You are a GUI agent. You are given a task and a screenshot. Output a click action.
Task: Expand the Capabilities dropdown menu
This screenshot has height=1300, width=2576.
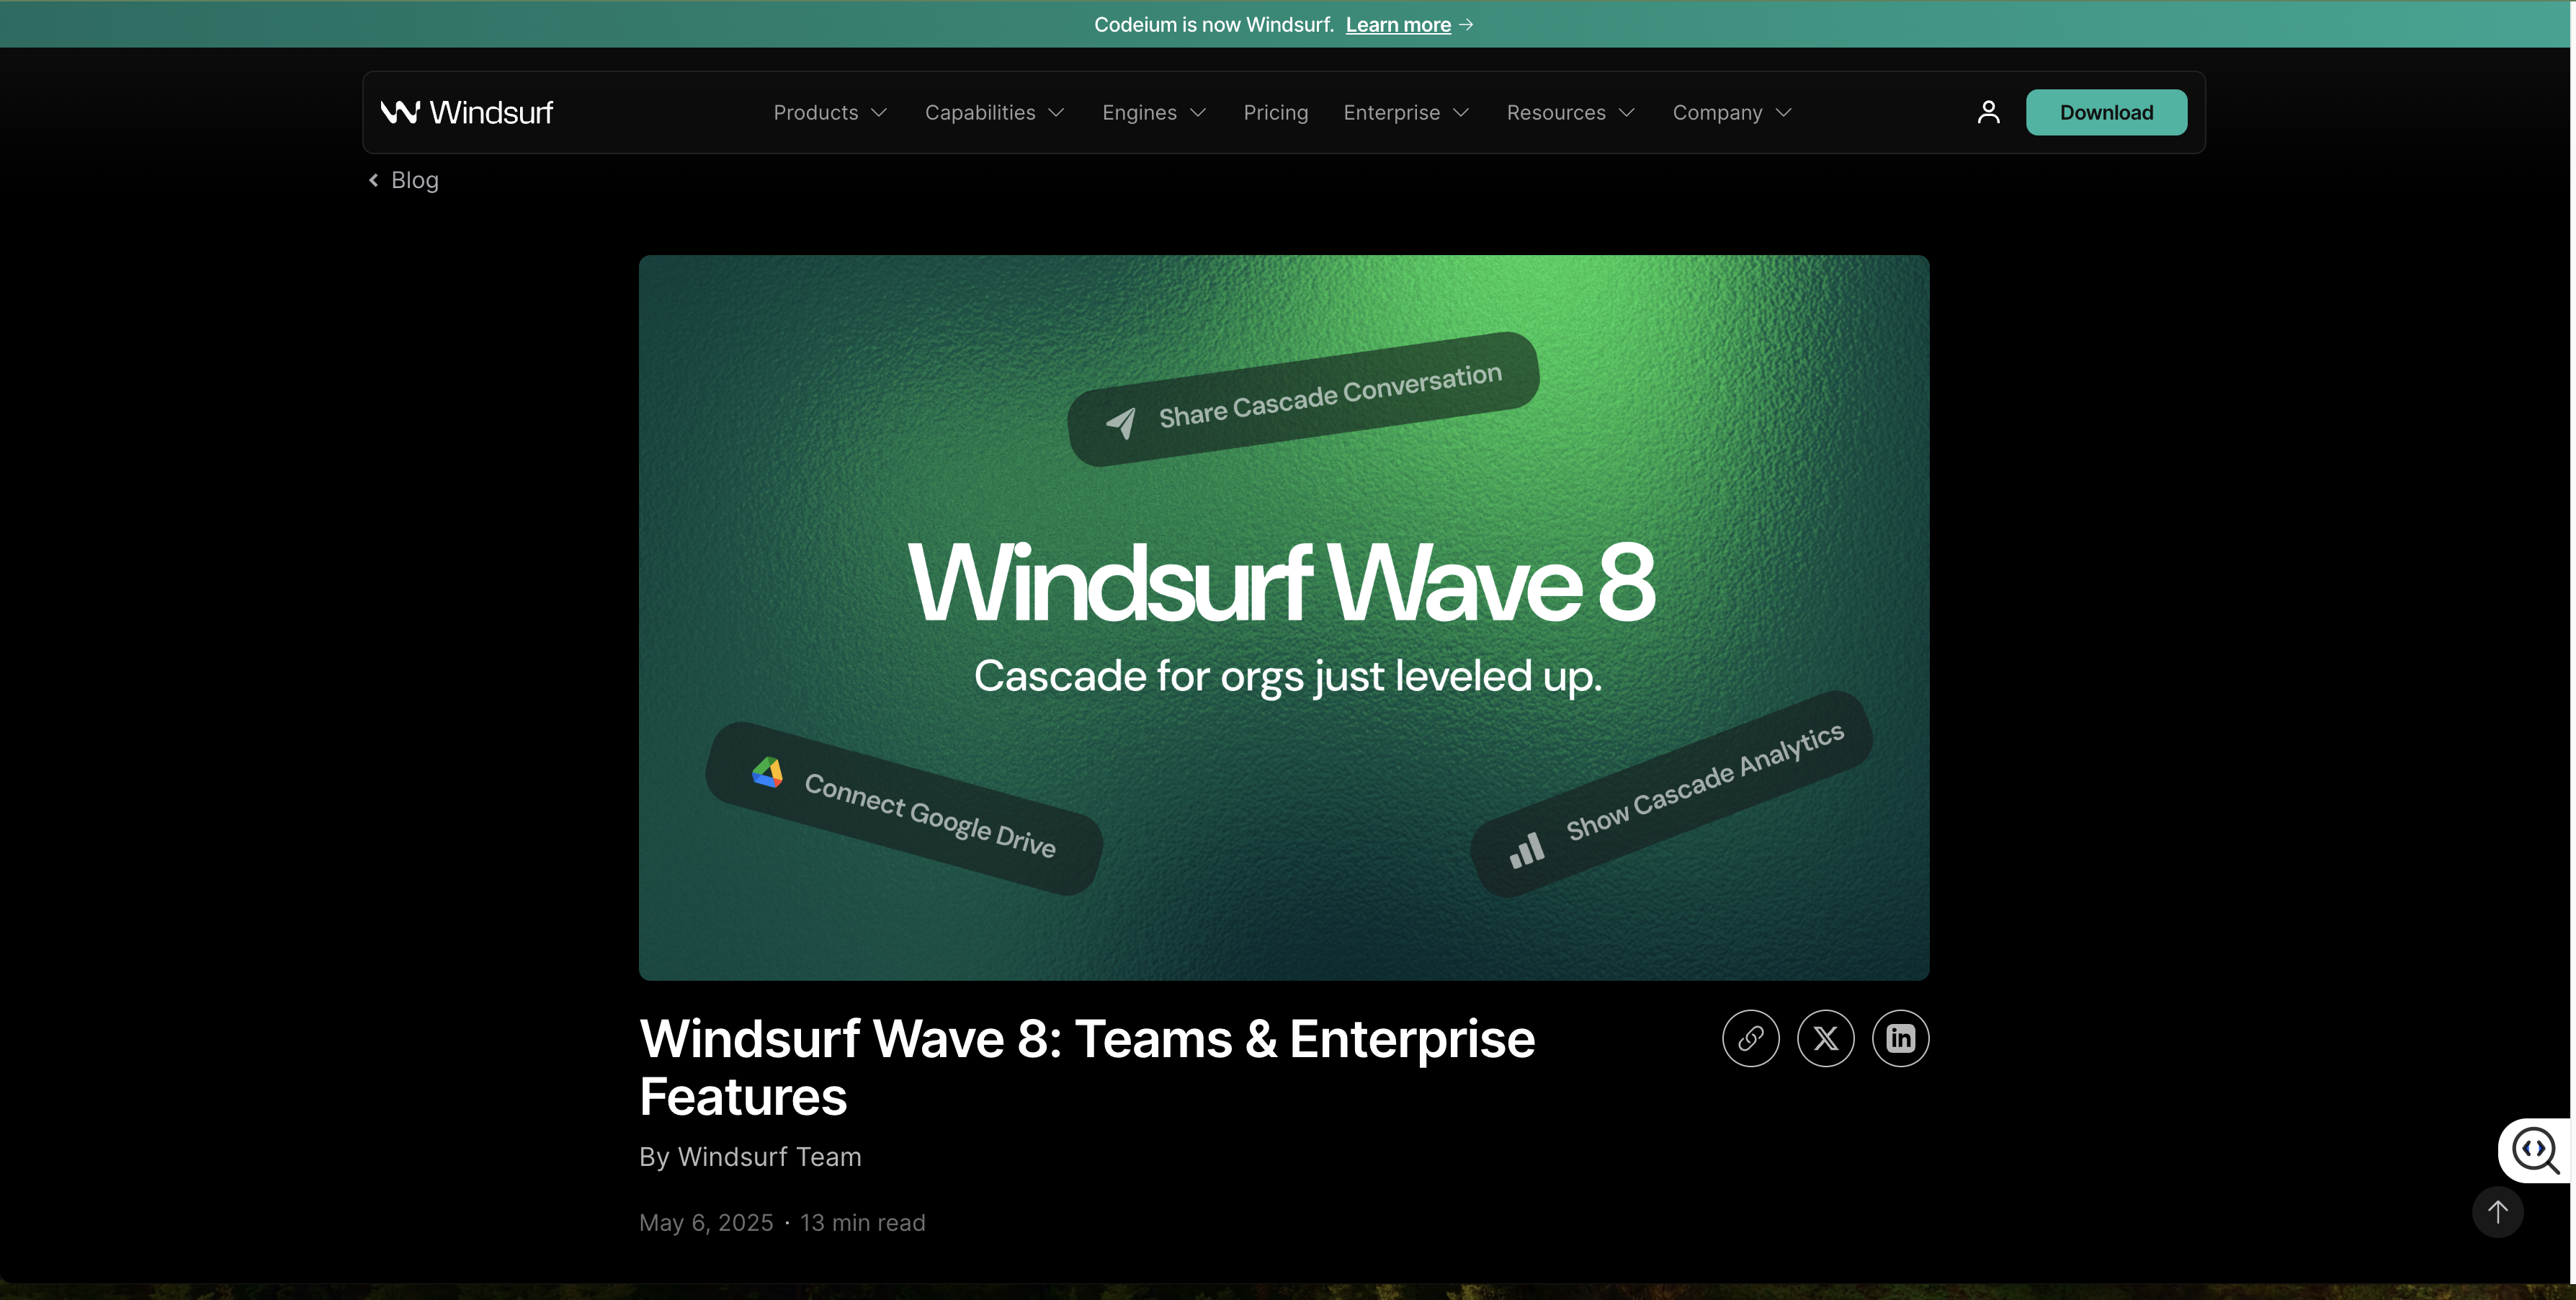click(x=994, y=113)
